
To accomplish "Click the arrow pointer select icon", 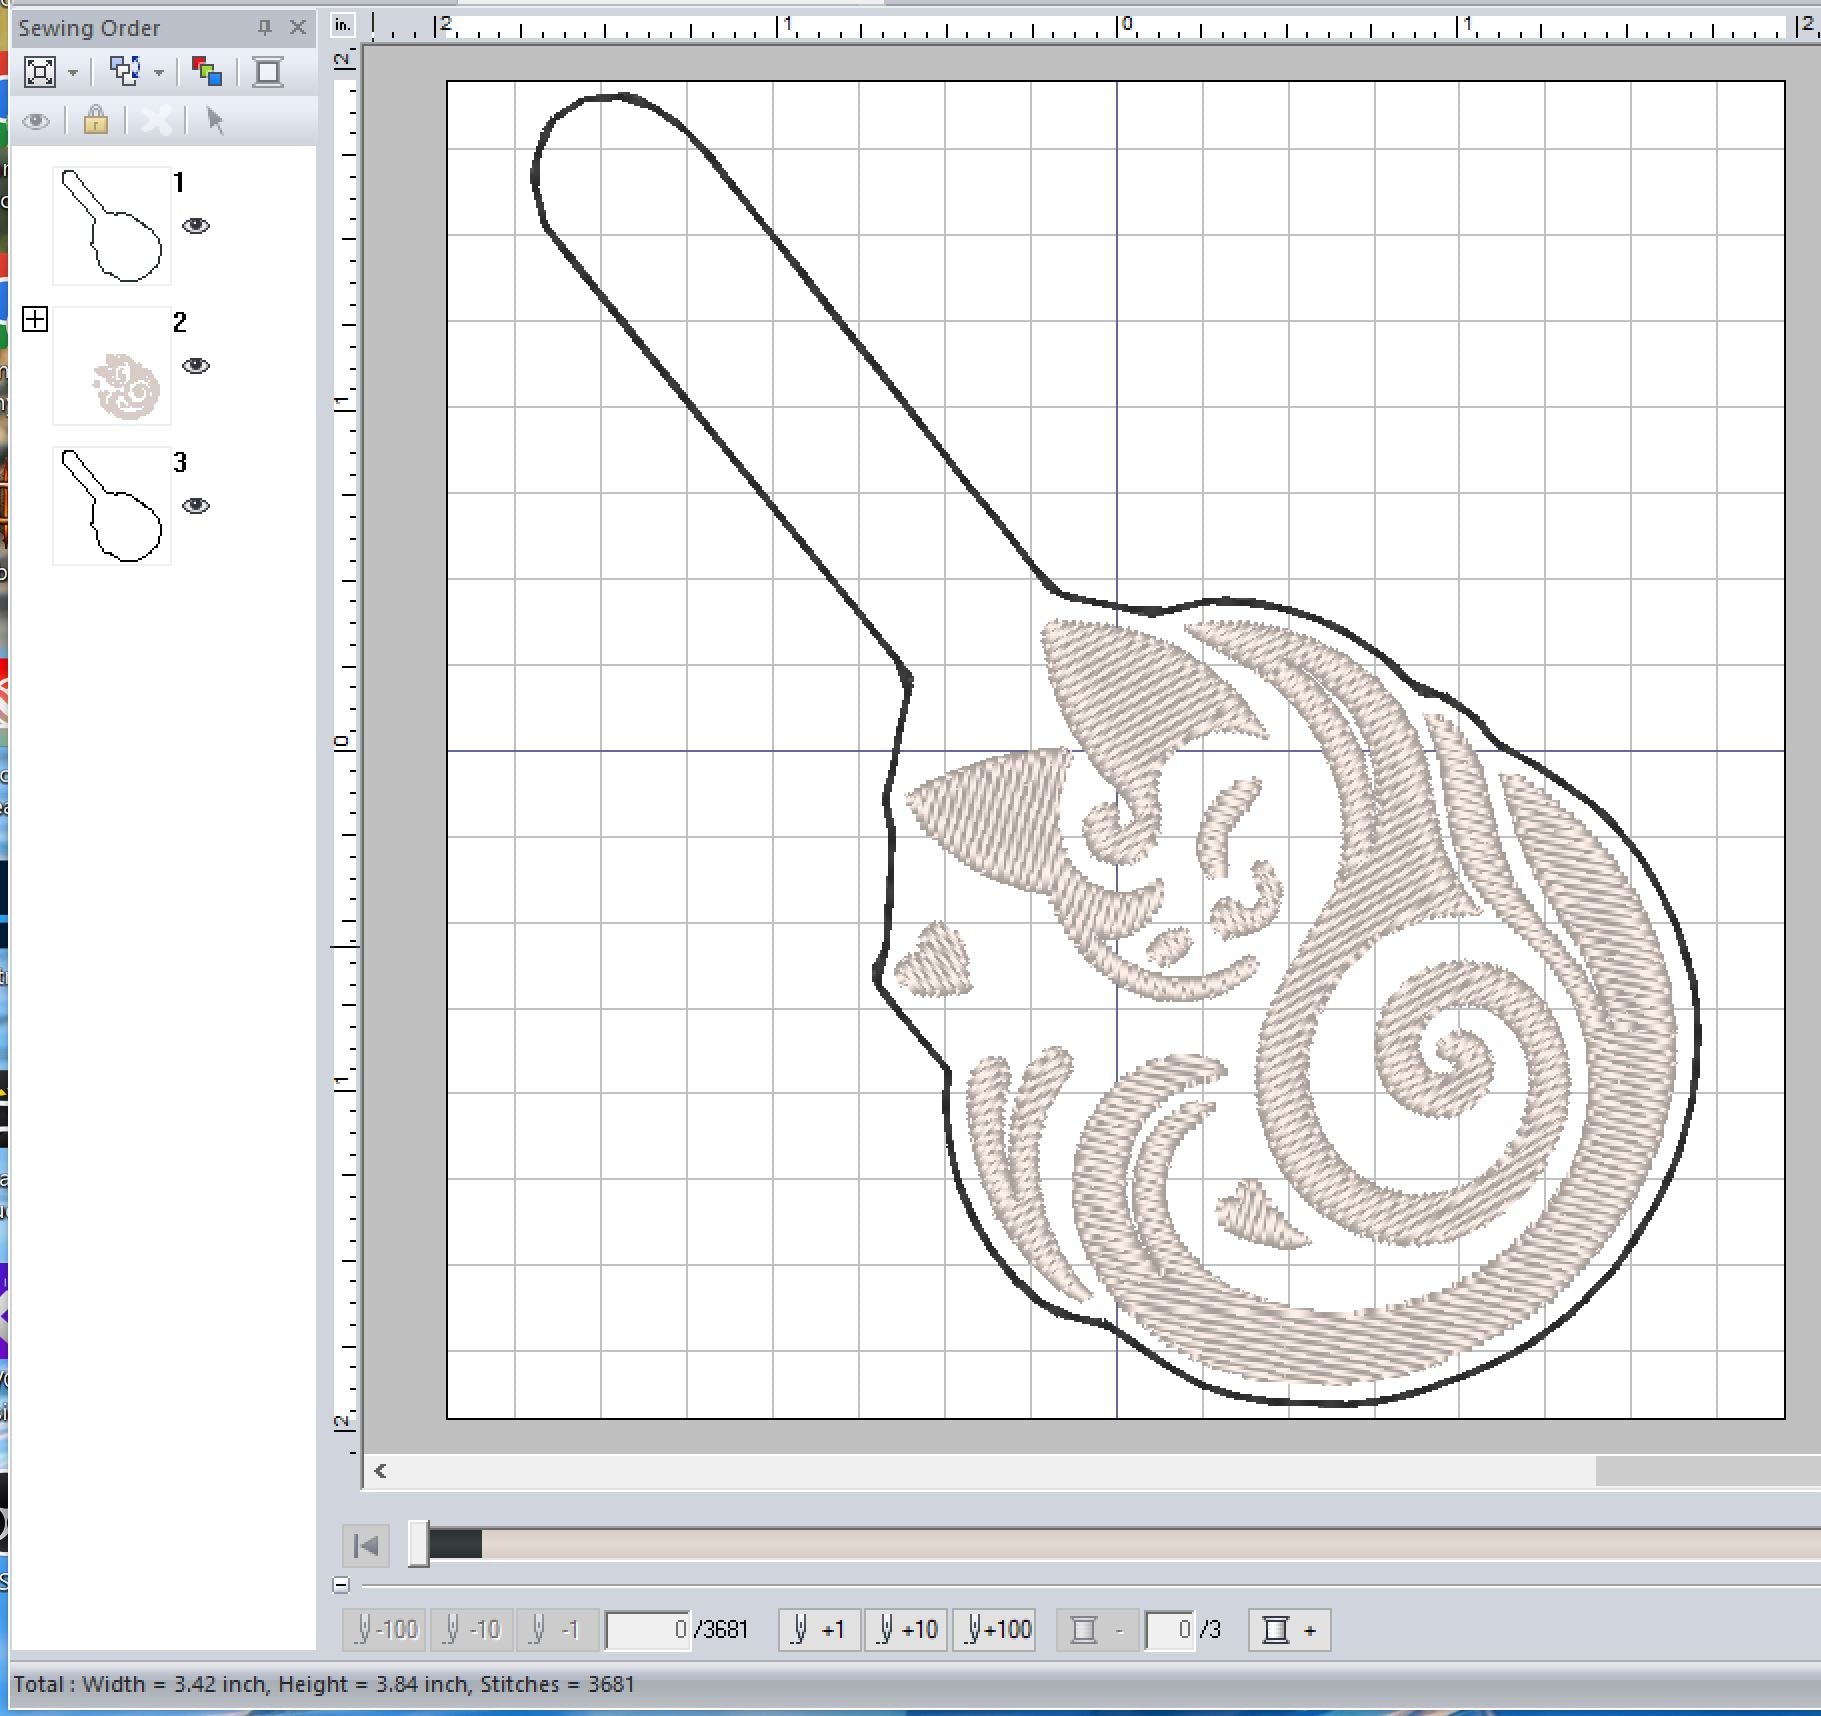I will (214, 121).
